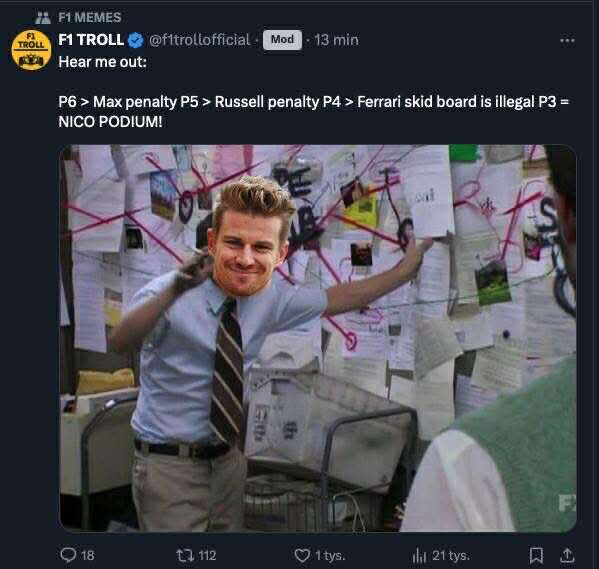Open the F1 TROLL profile avatar

(x=31, y=50)
